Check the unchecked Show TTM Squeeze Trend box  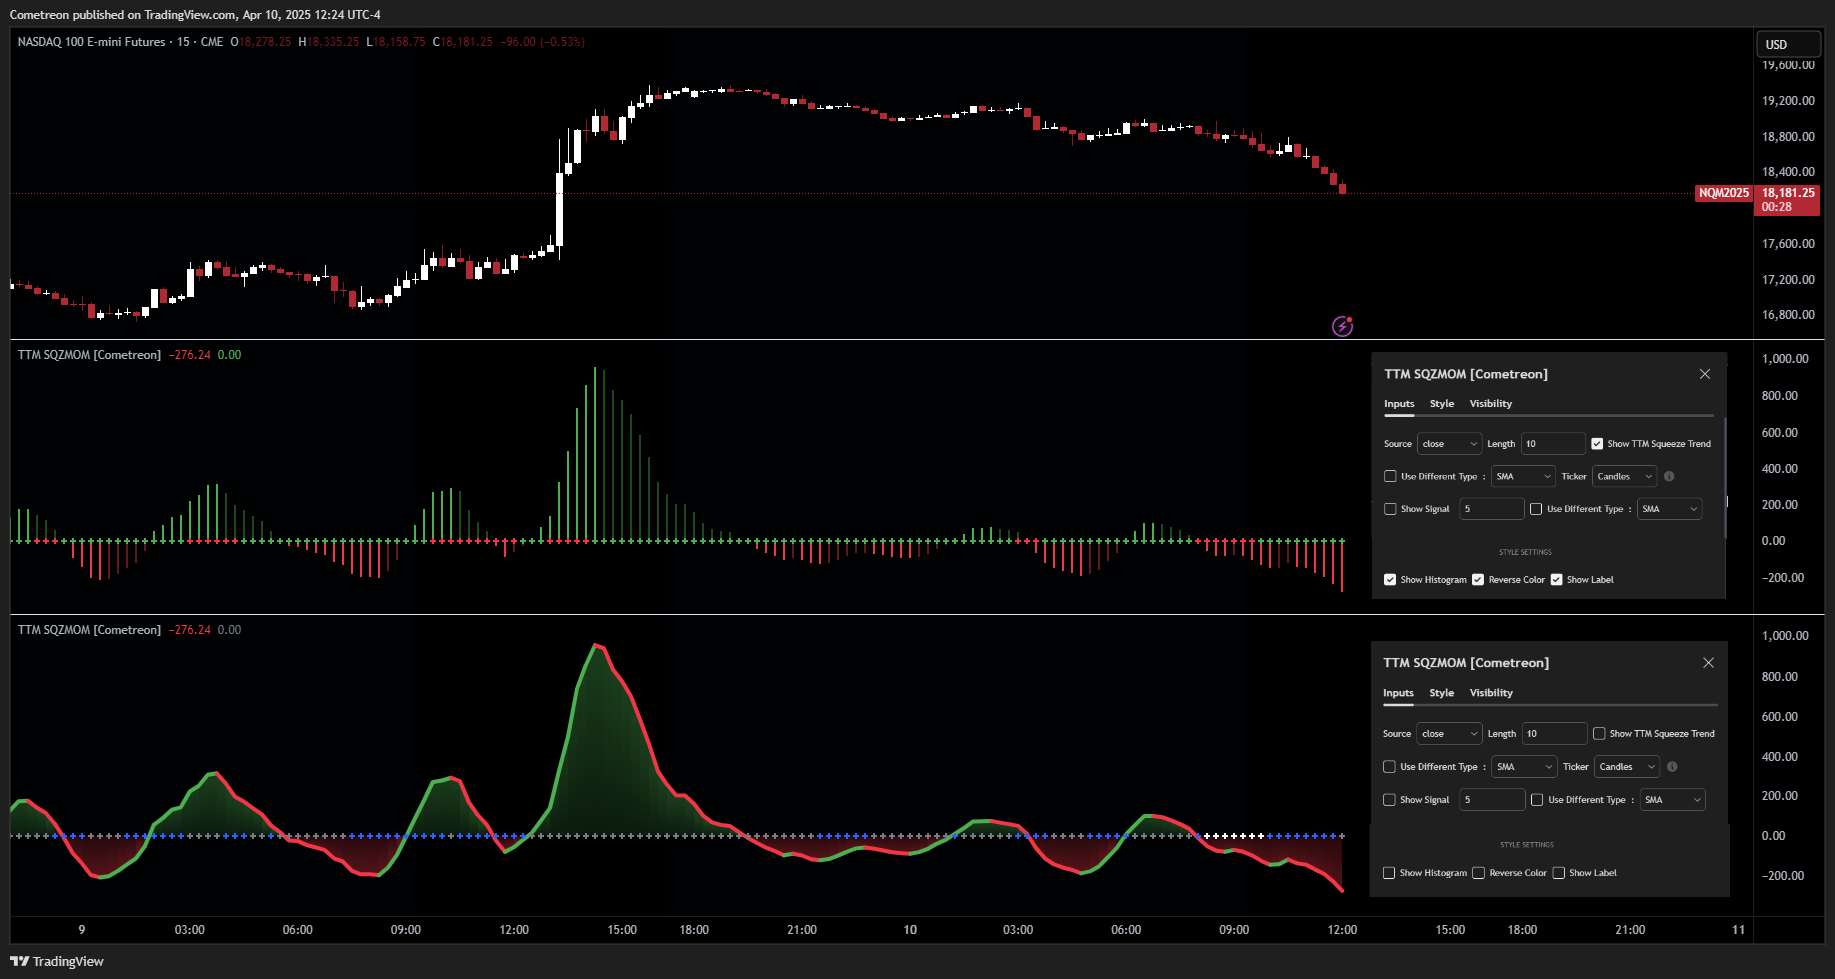click(x=1599, y=734)
